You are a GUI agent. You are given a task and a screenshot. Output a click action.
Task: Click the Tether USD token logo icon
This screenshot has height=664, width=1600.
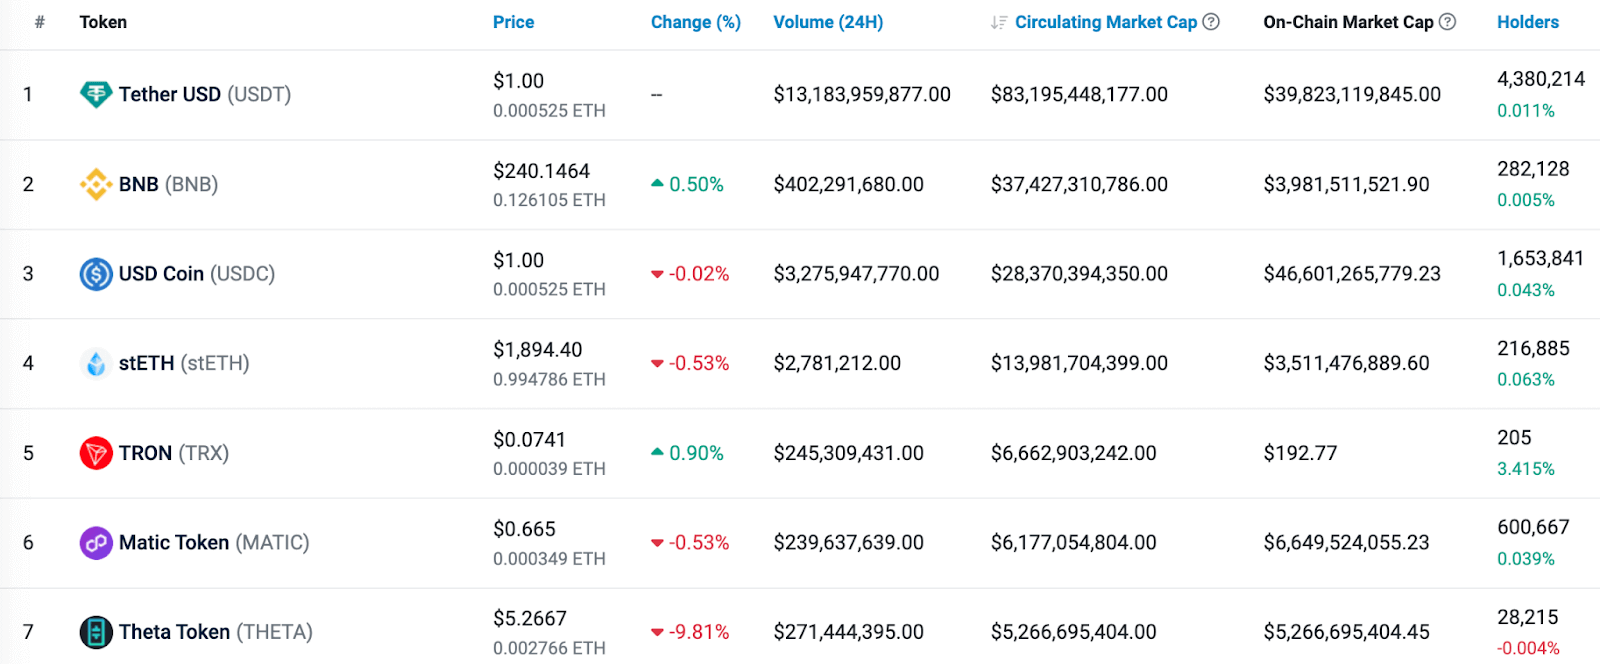[96, 95]
